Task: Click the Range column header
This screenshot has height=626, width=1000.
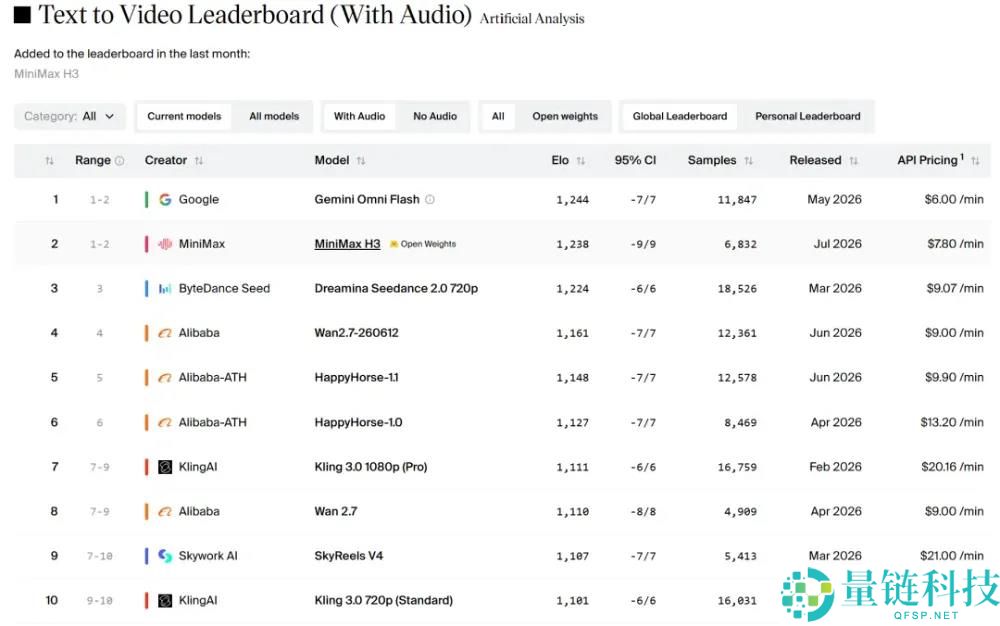Action: click(92, 161)
